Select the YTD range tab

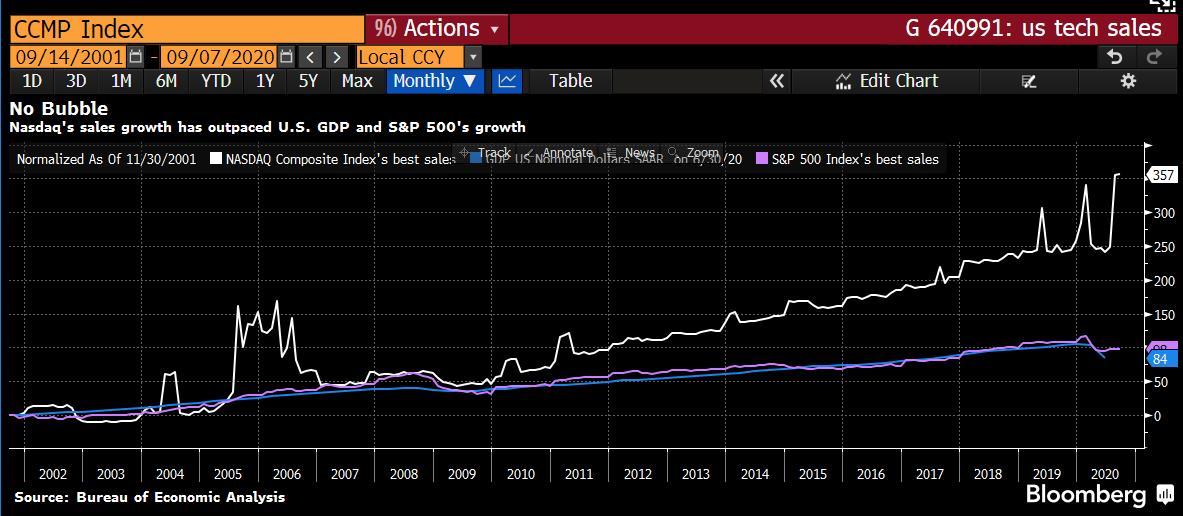click(216, 81)
